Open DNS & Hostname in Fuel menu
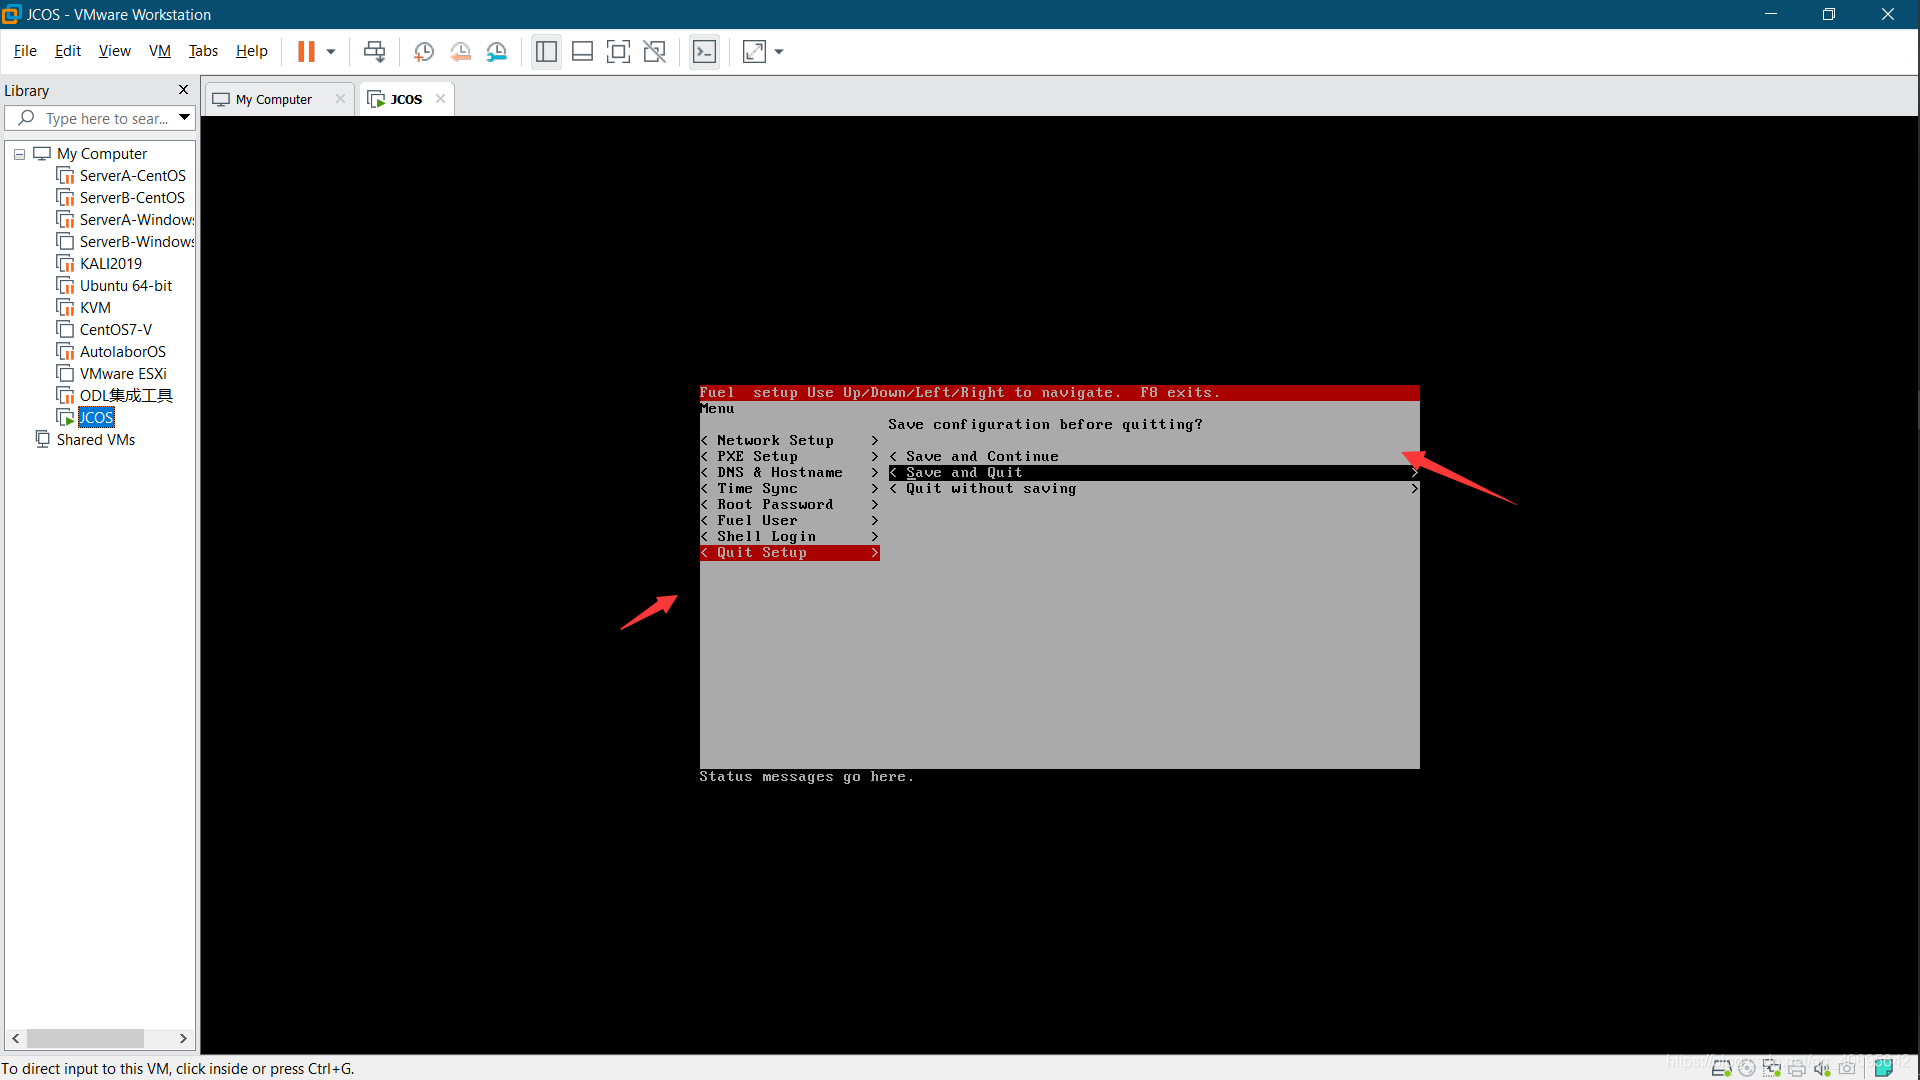1920x1080 pixels. click(790, 473)
